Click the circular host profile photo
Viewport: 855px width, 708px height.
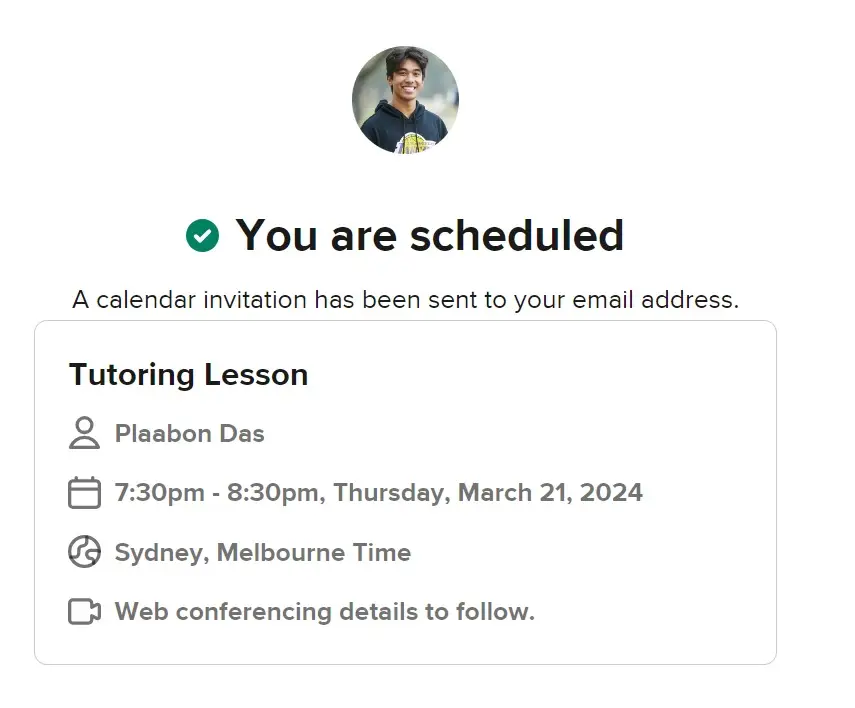click(405, 100)
